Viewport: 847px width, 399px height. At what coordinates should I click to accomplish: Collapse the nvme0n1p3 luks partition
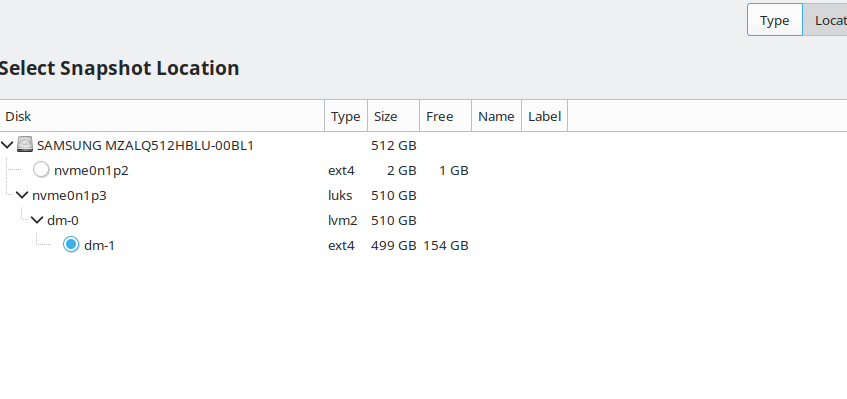[x=22, y=195]
